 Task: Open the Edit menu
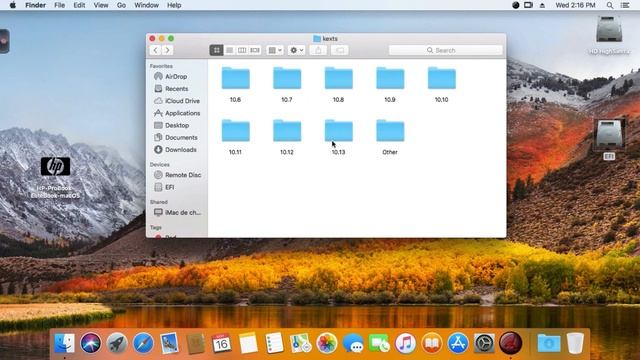79,5
